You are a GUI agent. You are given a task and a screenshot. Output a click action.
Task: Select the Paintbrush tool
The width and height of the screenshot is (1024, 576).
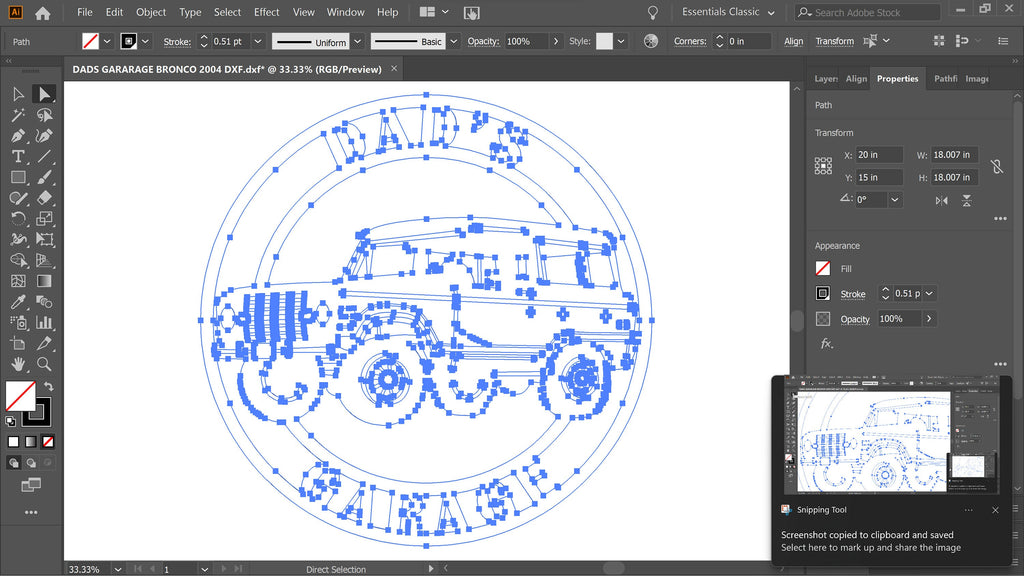[x=44, y=177]
